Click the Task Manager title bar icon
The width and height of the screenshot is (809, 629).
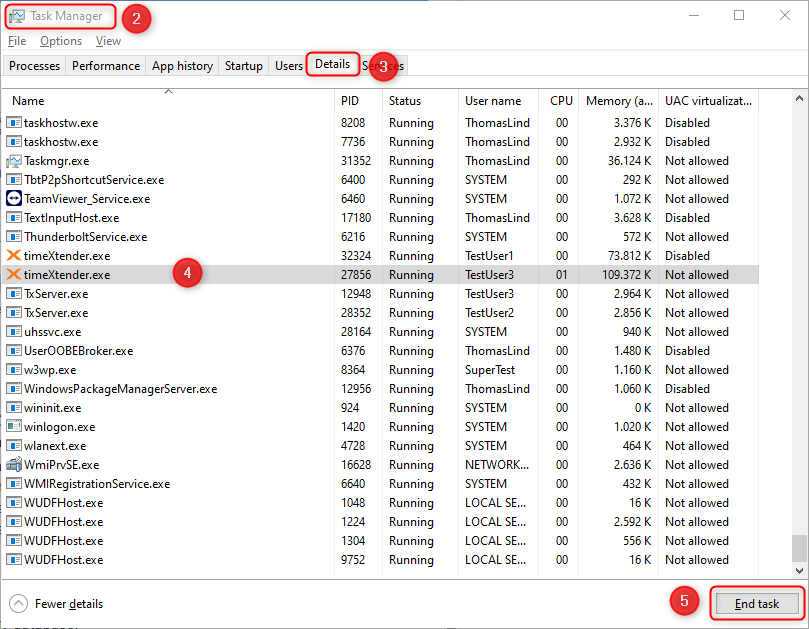pyautogui.click(x=17, y=17)
